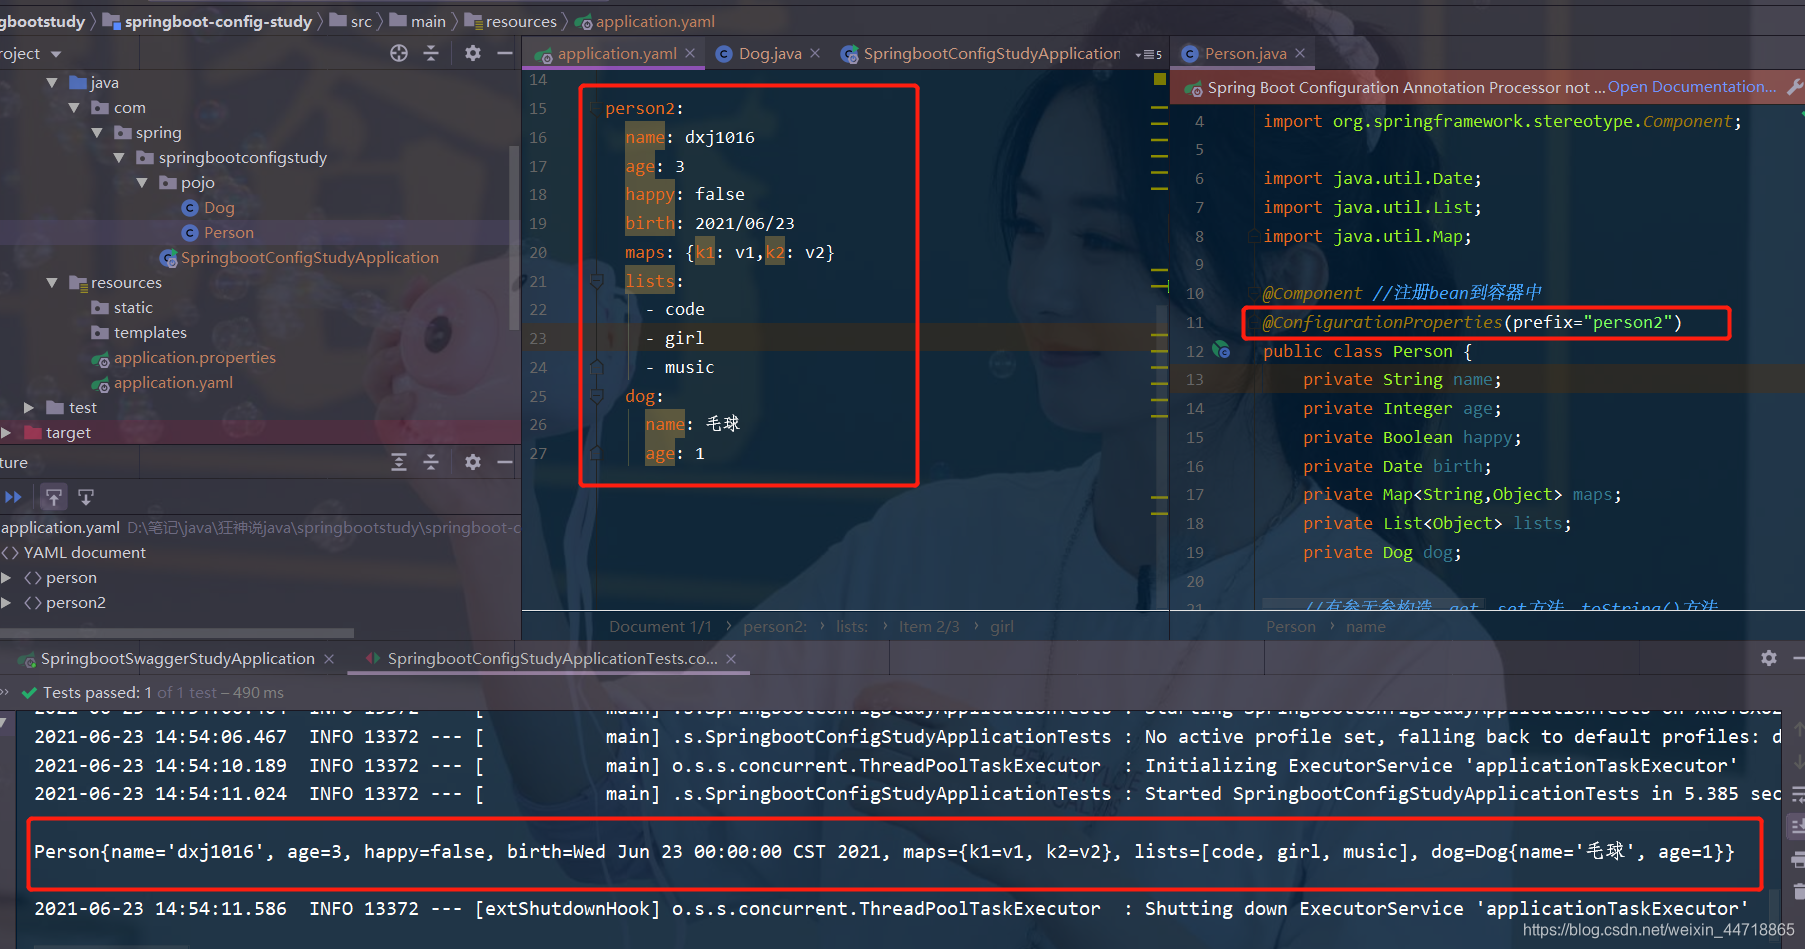Click Spring bean gutter icon on line 12
This screenshot has width=1805, height=949.
1221,350
